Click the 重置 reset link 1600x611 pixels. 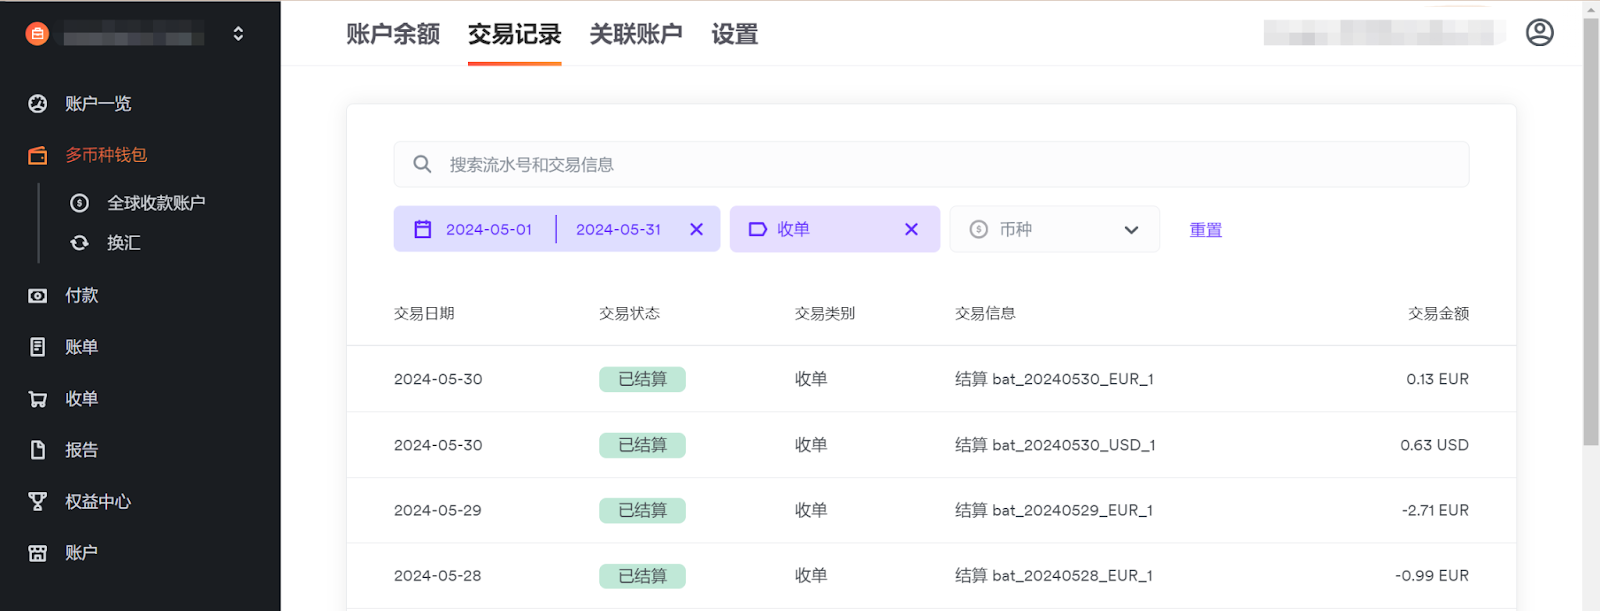click(1205, 230)
